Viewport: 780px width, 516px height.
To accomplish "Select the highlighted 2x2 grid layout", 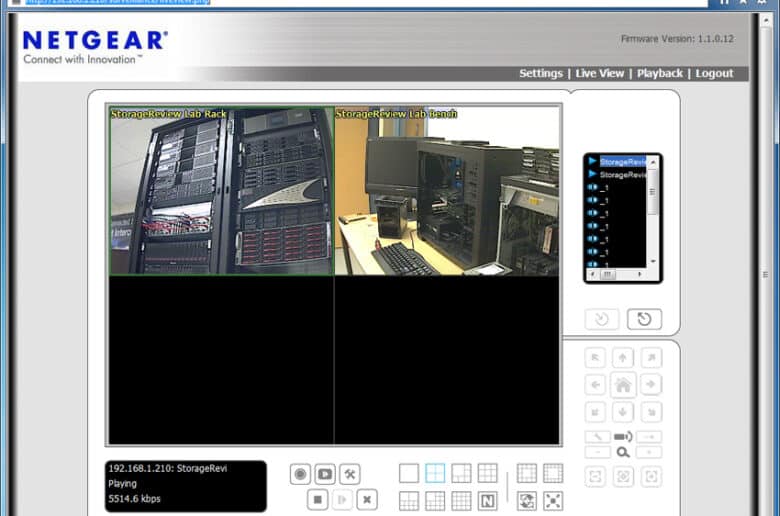I will click(435, 473).
